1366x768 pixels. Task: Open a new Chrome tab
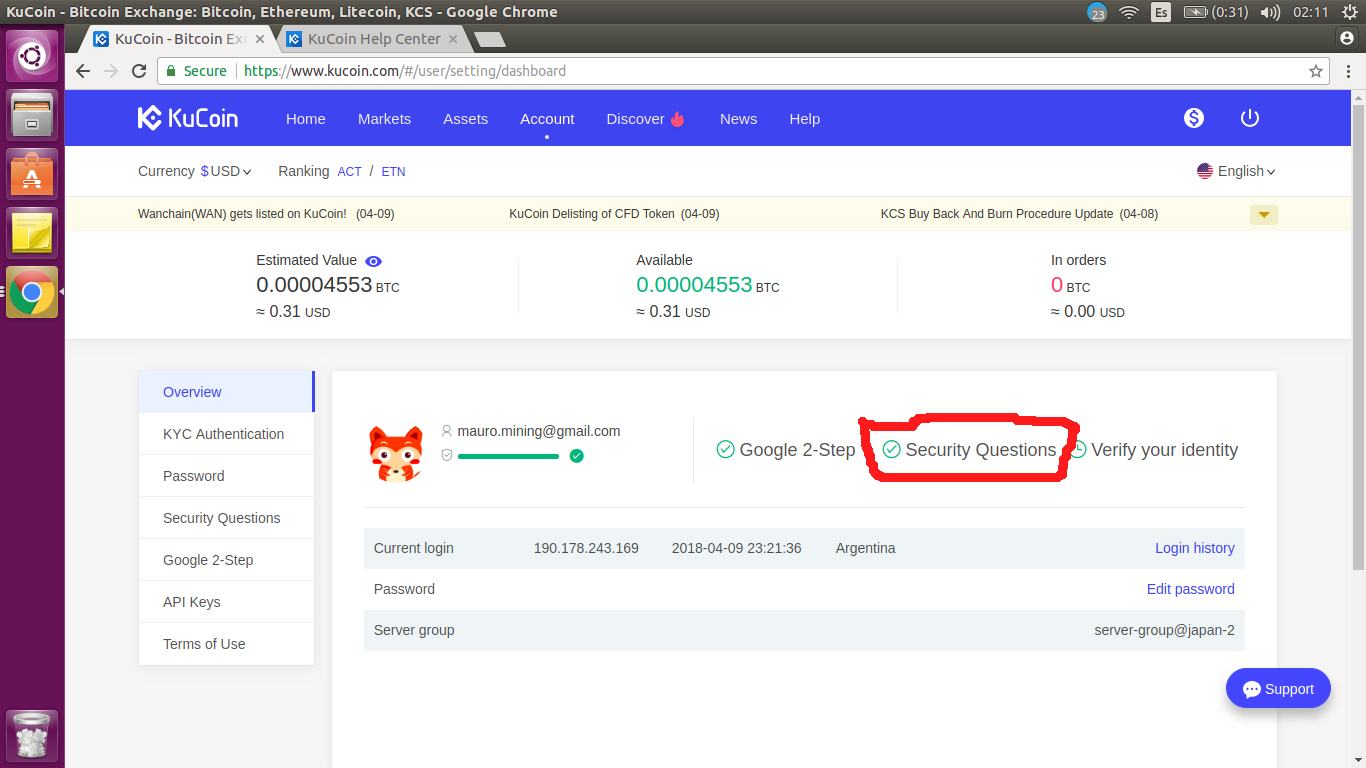[489, 40]
